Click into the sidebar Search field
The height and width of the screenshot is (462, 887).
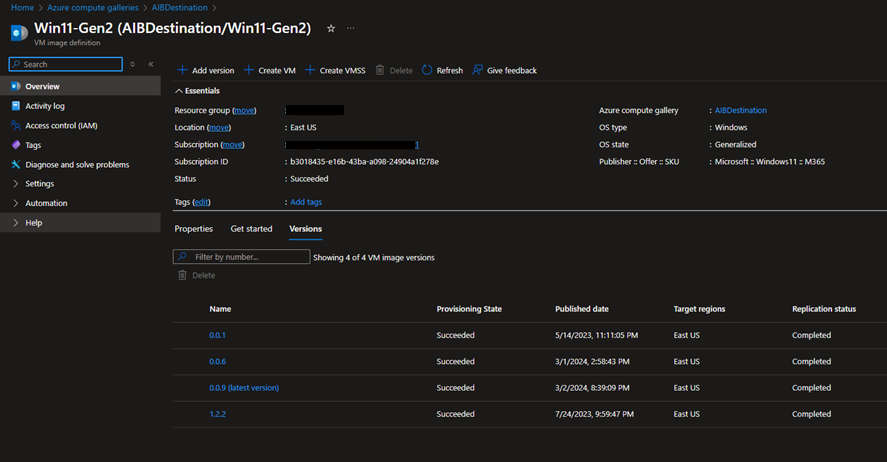[x=66, y=64]
